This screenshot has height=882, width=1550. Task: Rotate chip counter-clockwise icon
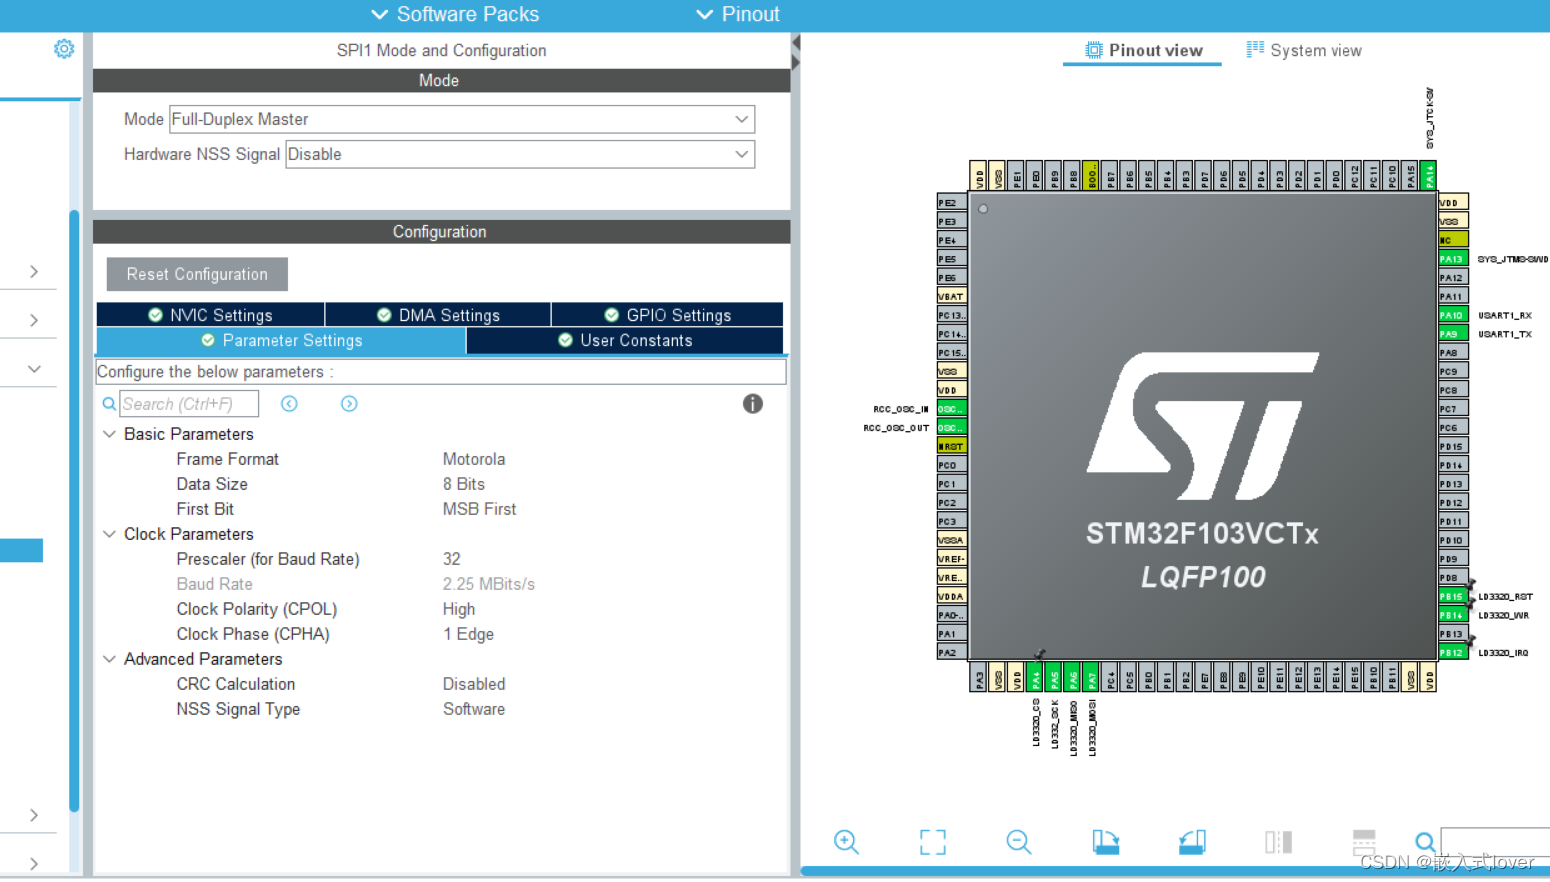[1192, 842]
